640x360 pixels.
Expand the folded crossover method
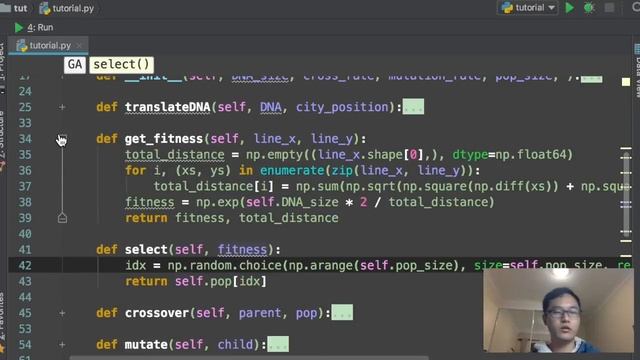(x=62, y=313)
